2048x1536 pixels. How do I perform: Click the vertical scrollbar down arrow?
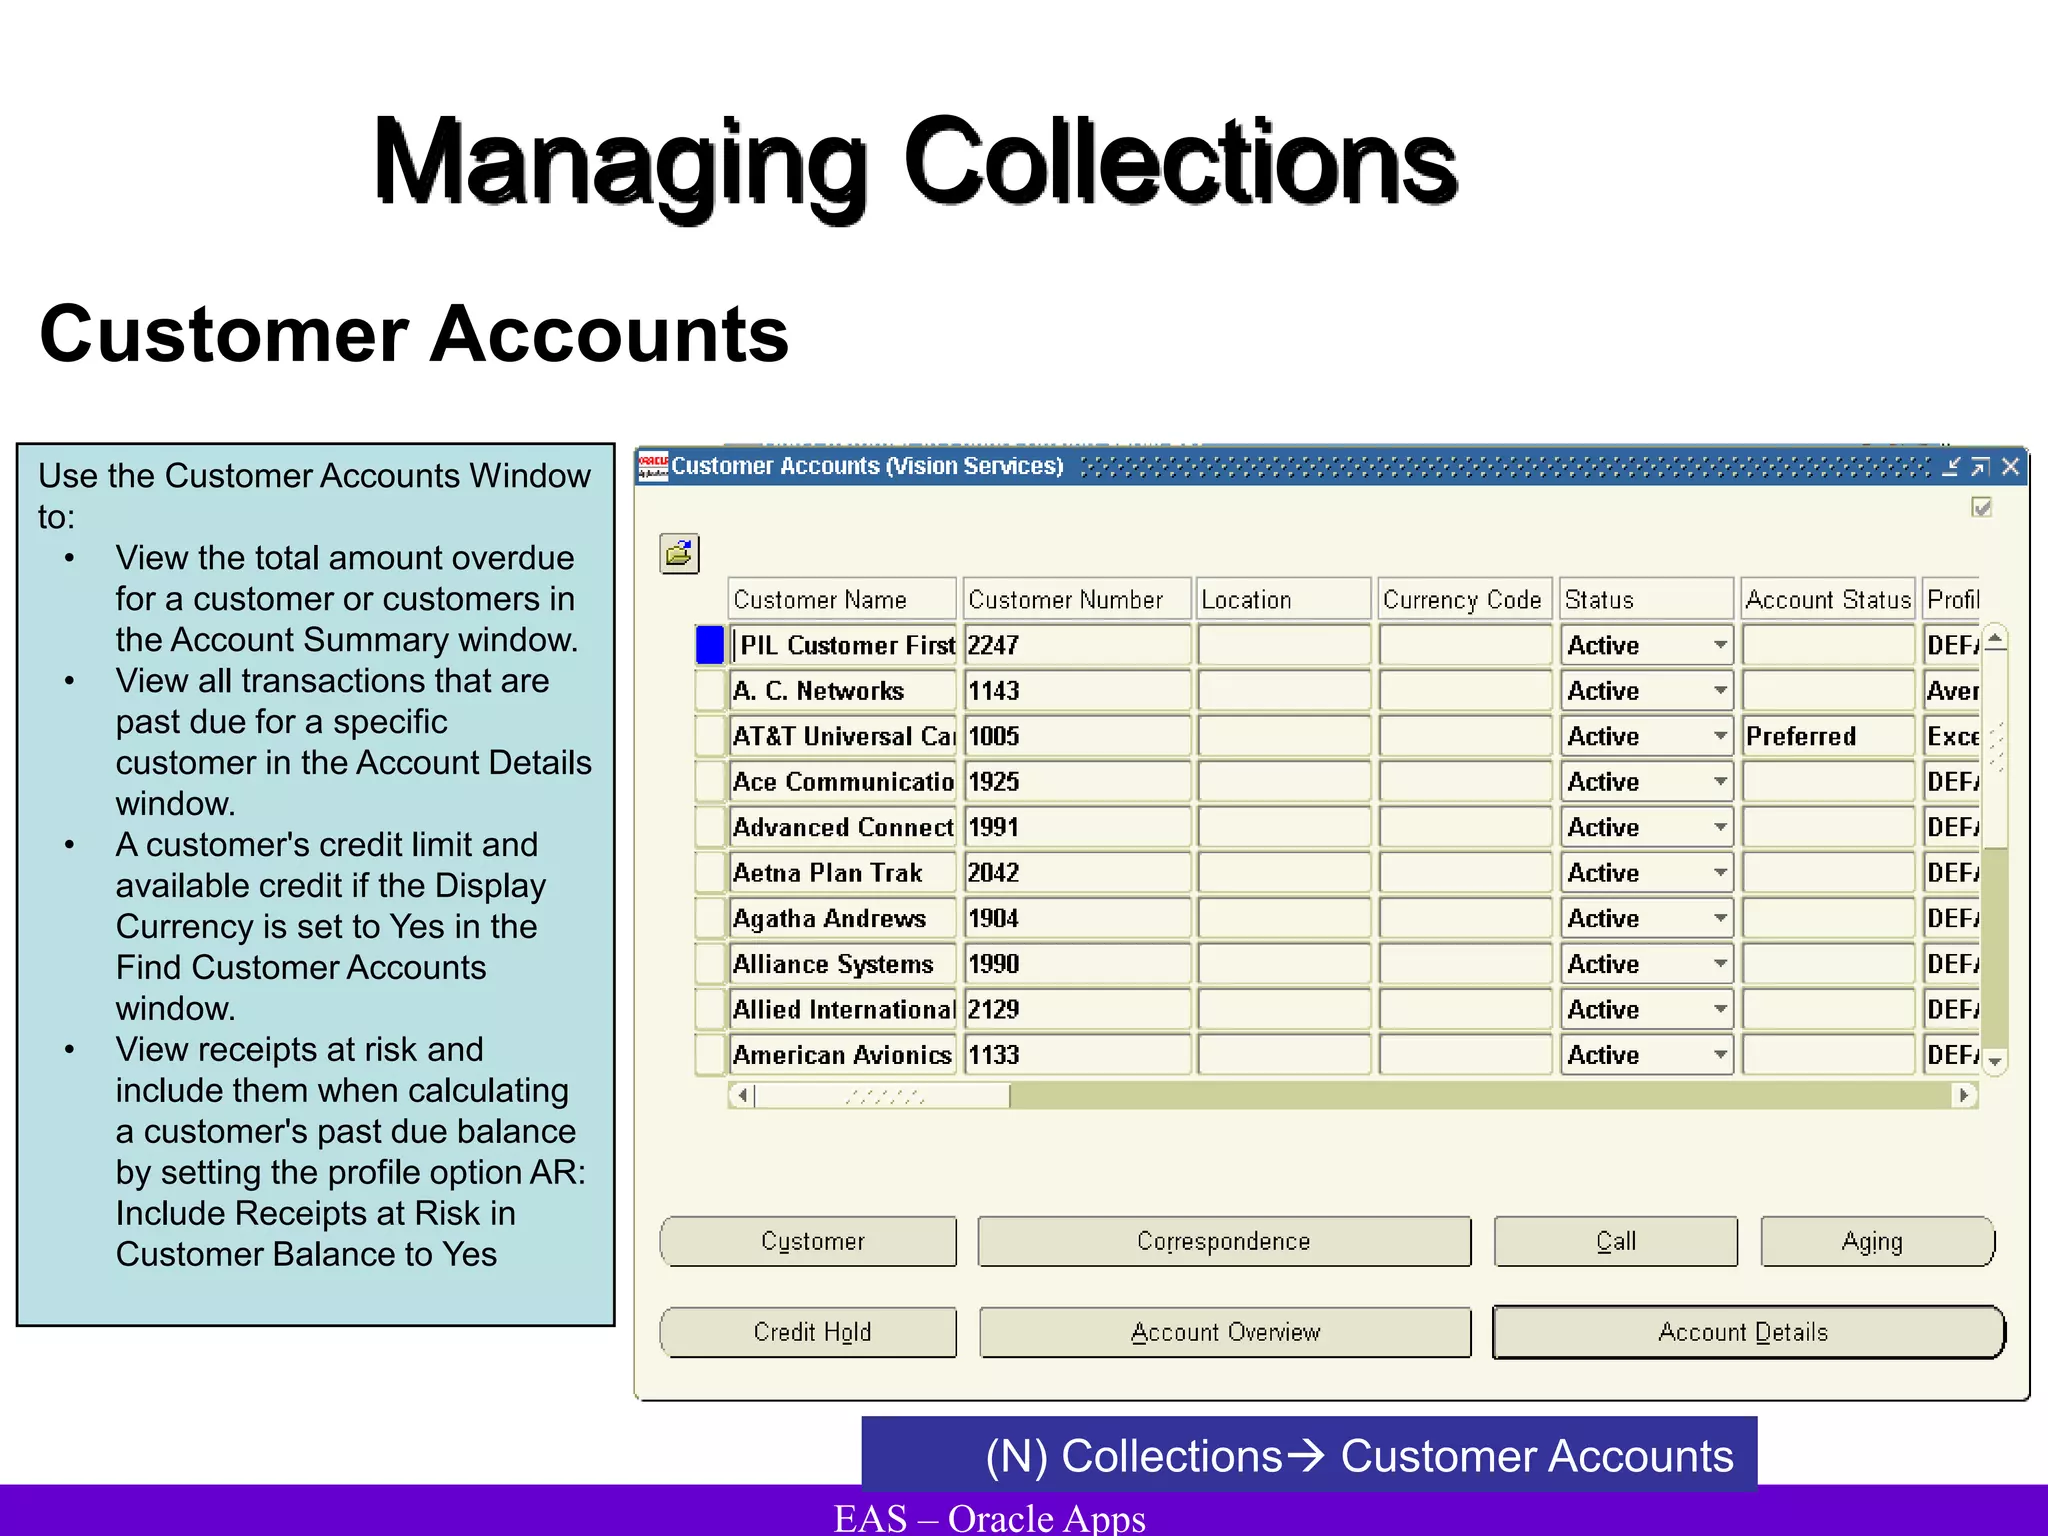tap(1995, 1062)
